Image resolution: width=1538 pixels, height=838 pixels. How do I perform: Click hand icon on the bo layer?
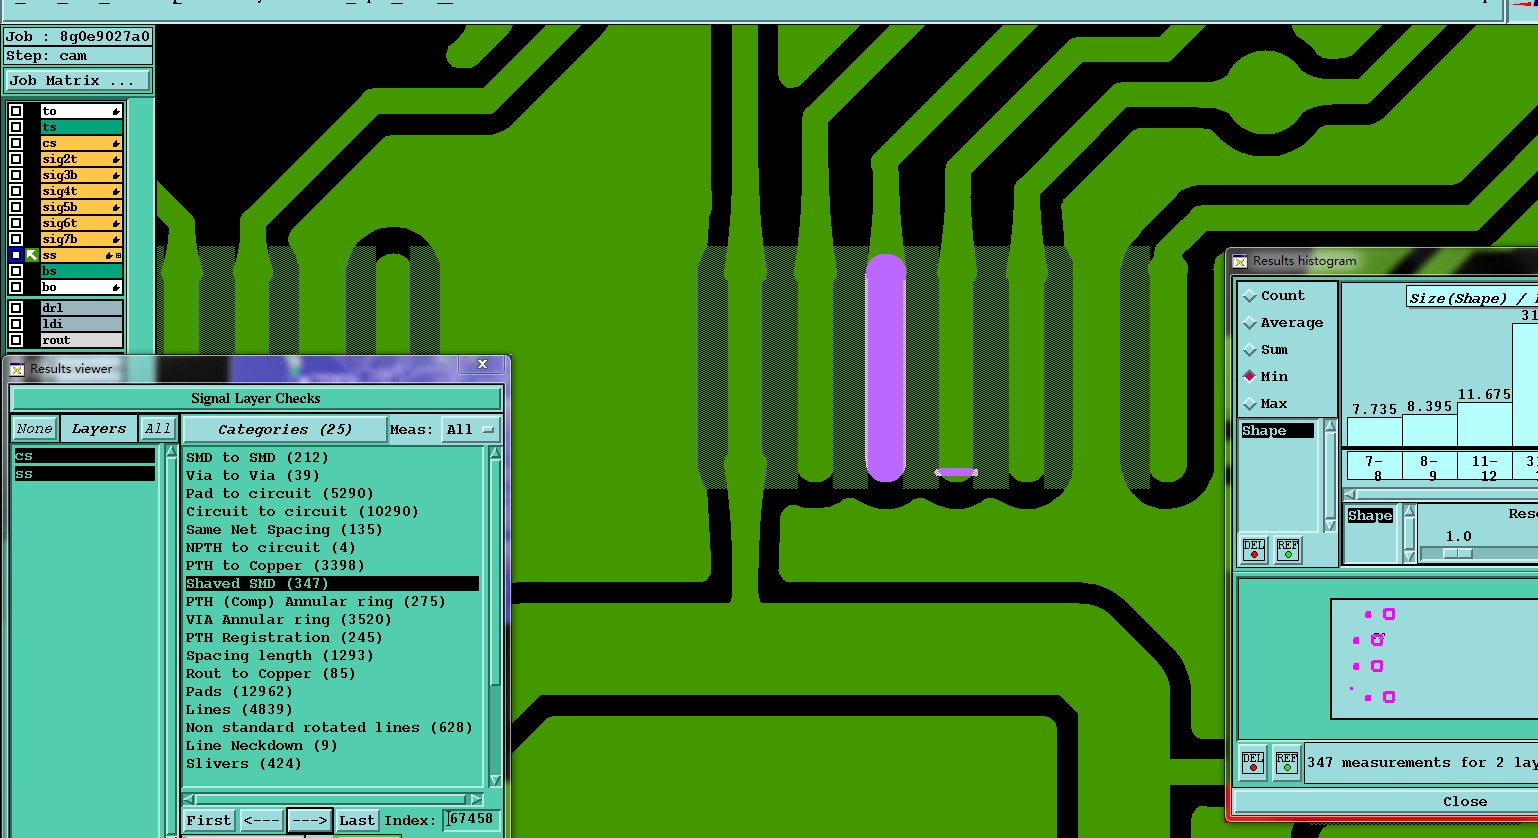coord(116,287)
